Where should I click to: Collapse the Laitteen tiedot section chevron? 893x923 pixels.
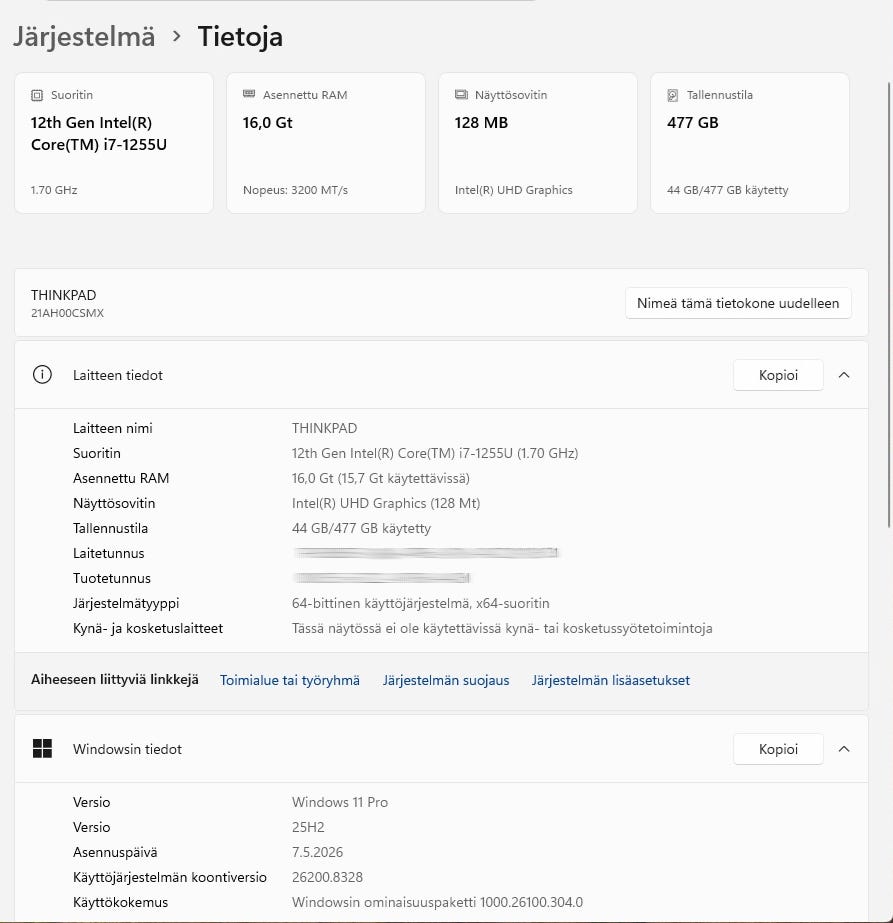844,375
